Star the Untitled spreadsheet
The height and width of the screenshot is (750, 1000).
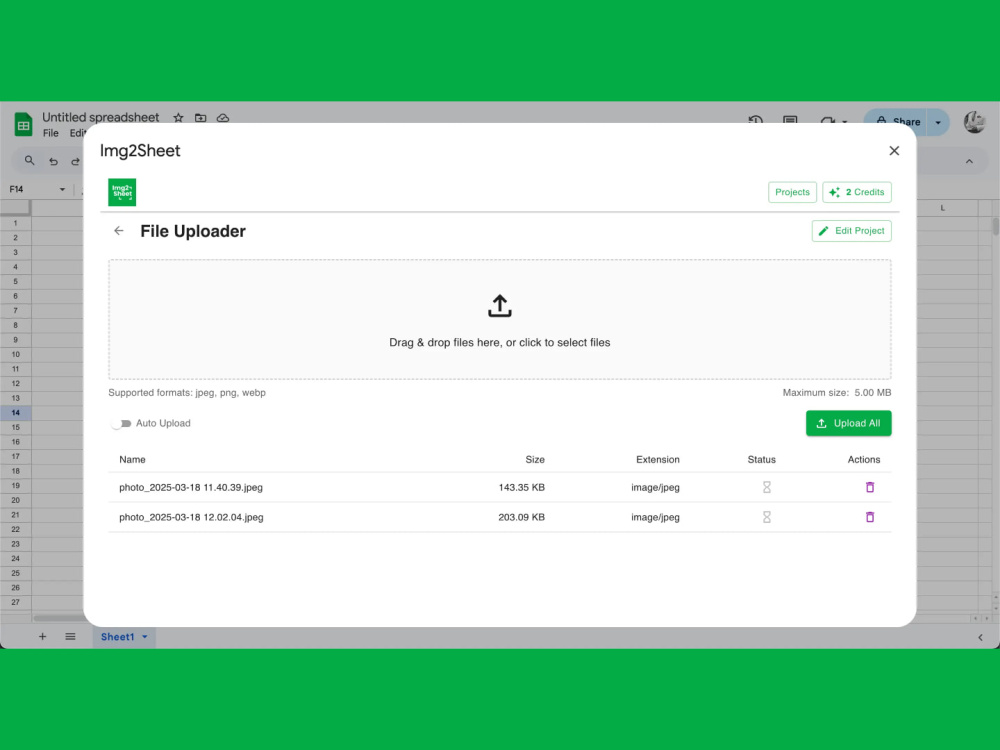point(179,118)
